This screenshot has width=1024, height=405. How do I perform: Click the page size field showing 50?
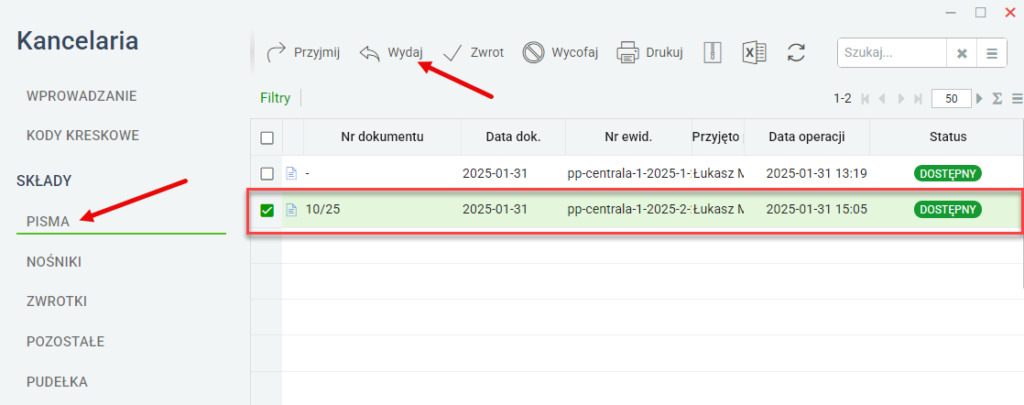(x=952, y=99)
